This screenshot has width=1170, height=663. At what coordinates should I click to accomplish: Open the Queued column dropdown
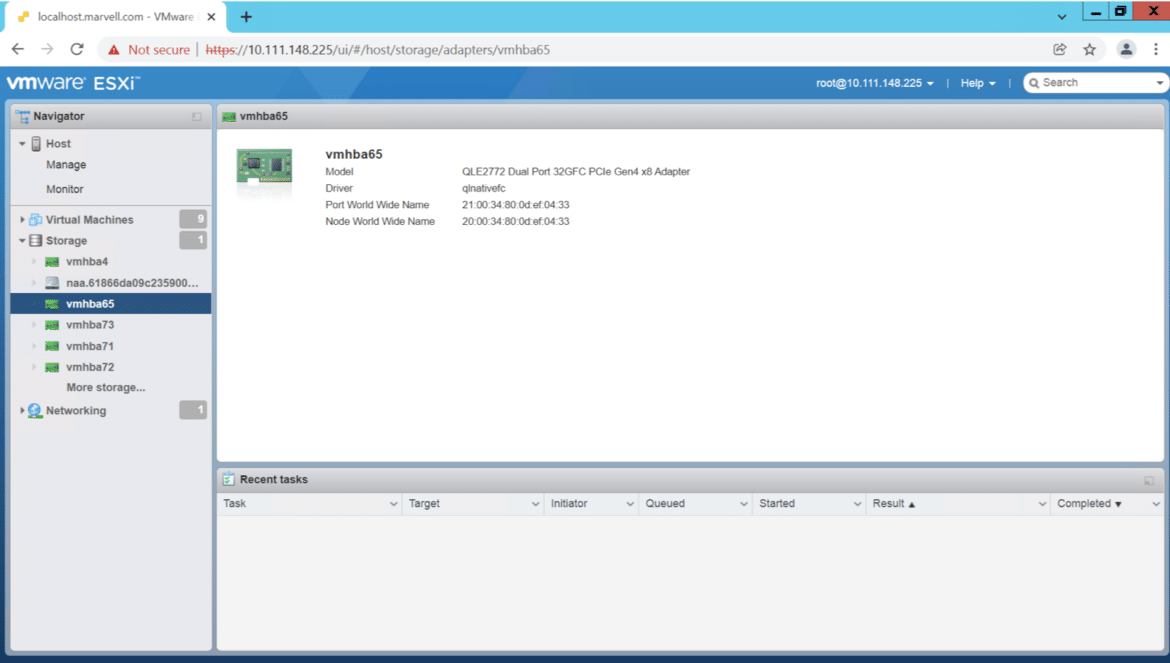[x=743, y=504]
